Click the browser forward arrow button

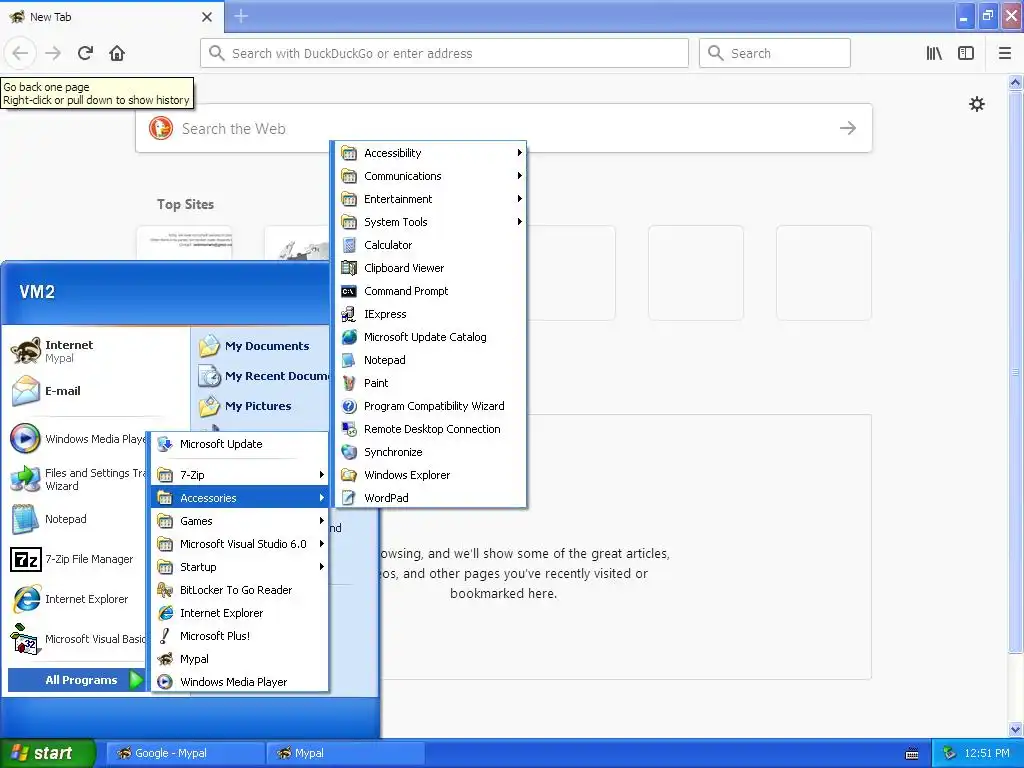(x=53, y=53)
